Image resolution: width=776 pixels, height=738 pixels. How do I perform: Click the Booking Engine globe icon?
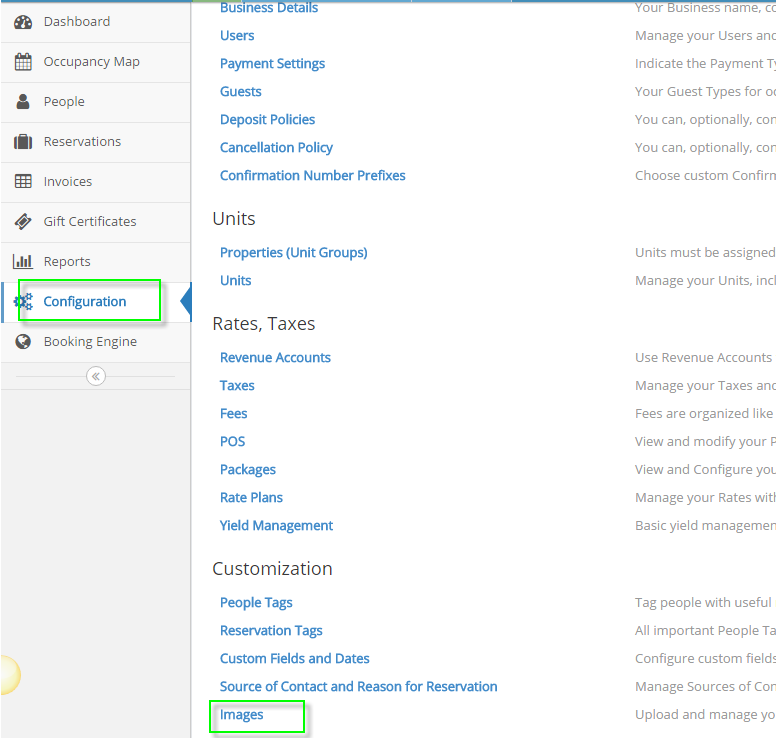(23, 342)
